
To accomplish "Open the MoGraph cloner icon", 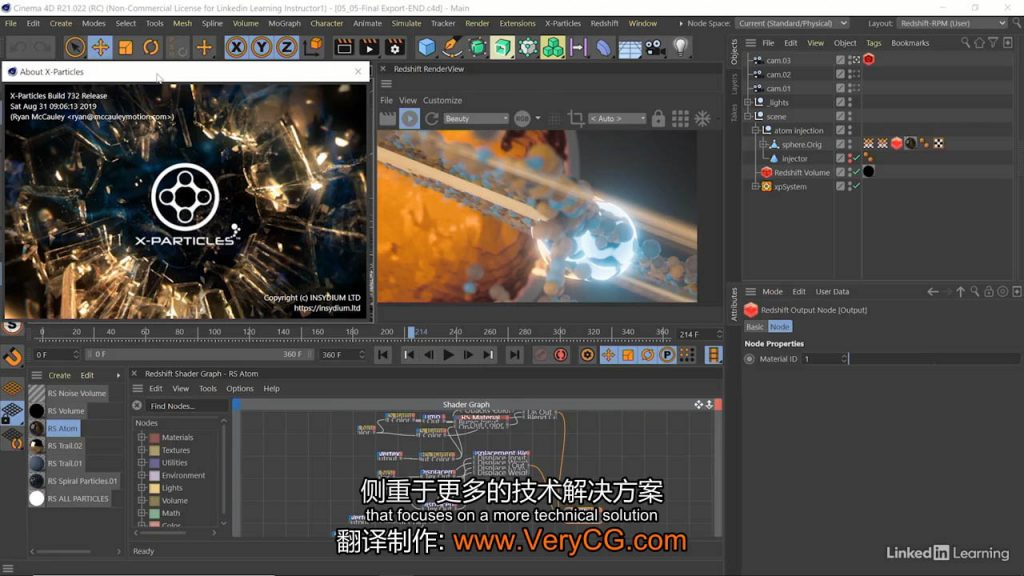I will [552, 47].
